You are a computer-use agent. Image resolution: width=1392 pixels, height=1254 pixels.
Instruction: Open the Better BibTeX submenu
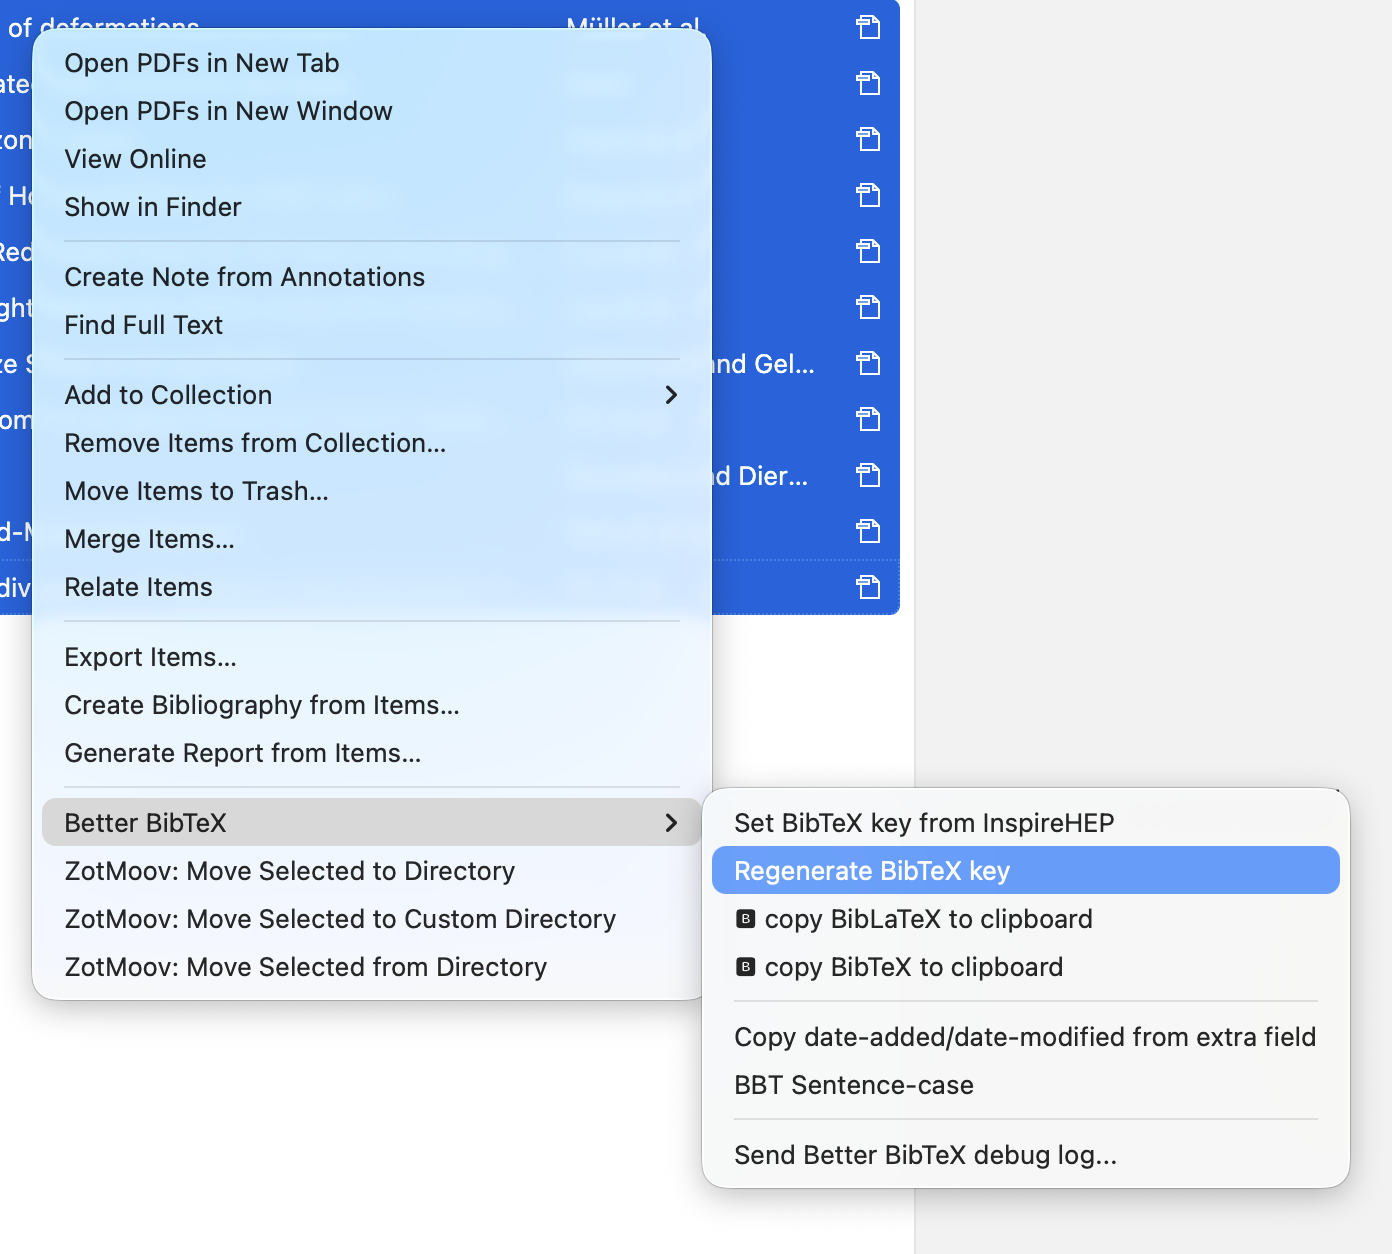click(x=371, y=823)
